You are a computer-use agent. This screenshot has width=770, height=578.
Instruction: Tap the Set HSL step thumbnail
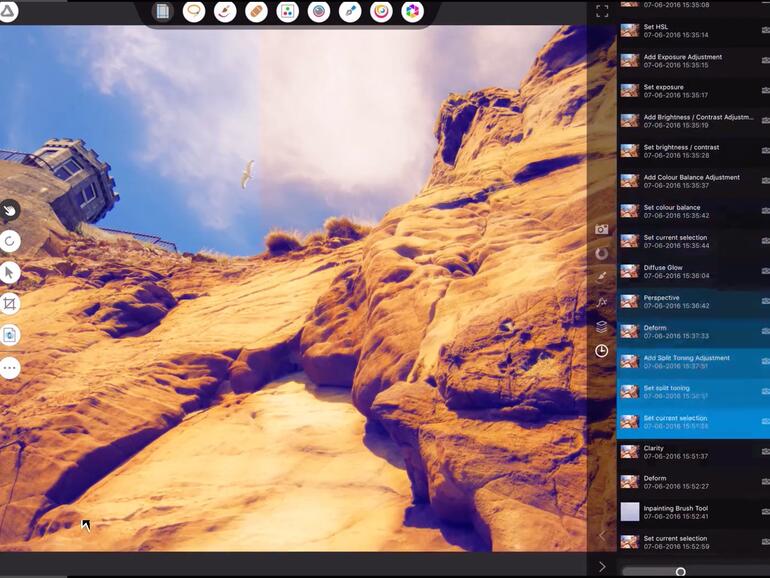pos(630,30)
